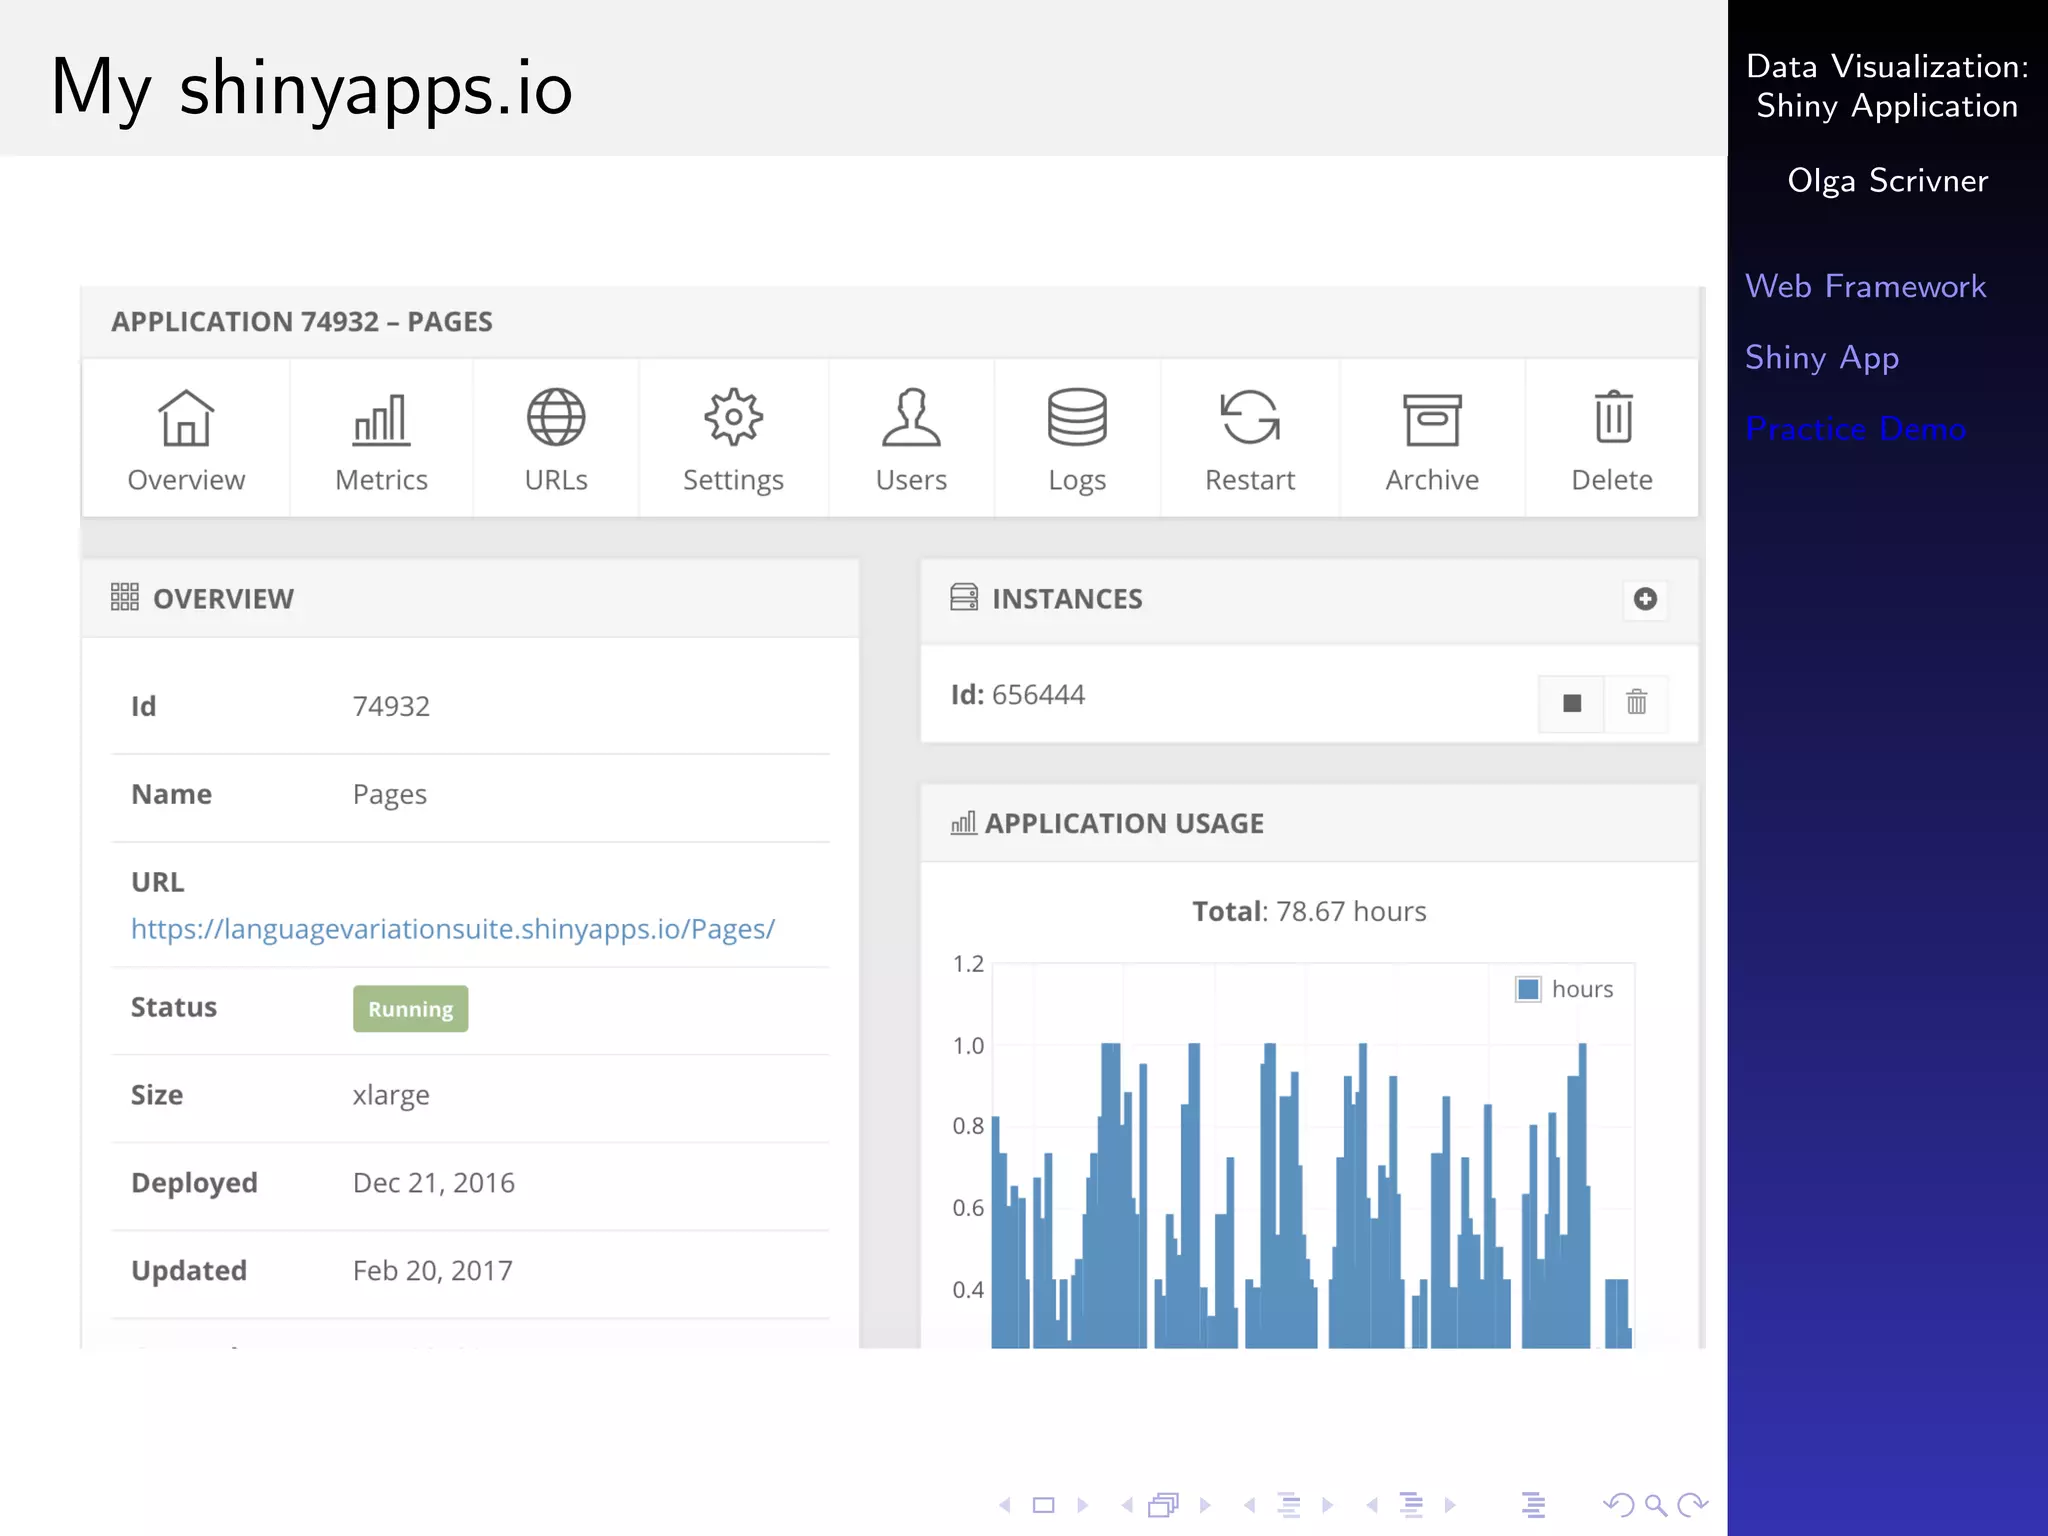Click the Status row label
Screen dimensions: 2048x1536
pos(174,1007)
